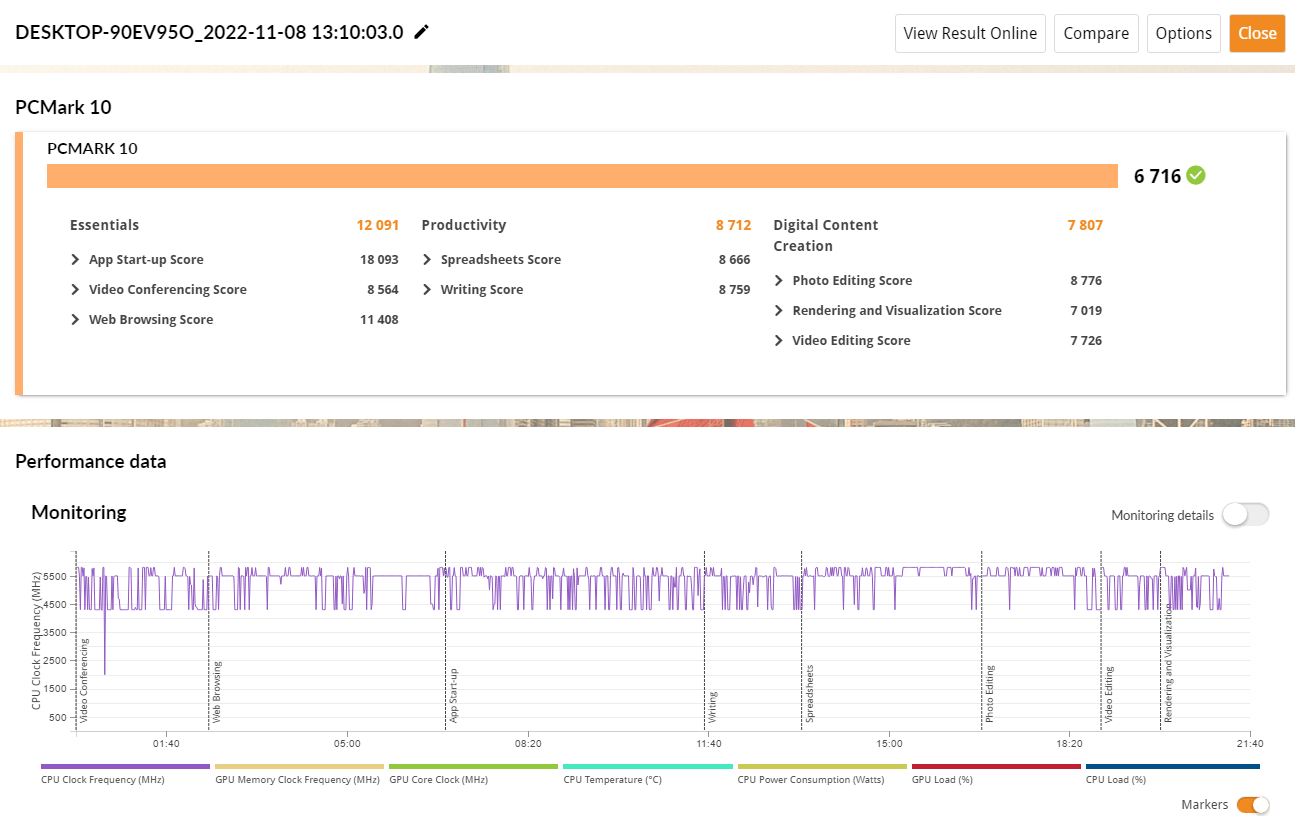This screenshot has height=834, width=1295.
Task: Click the Video Editing value 7 726
Action: point(1086,341)
